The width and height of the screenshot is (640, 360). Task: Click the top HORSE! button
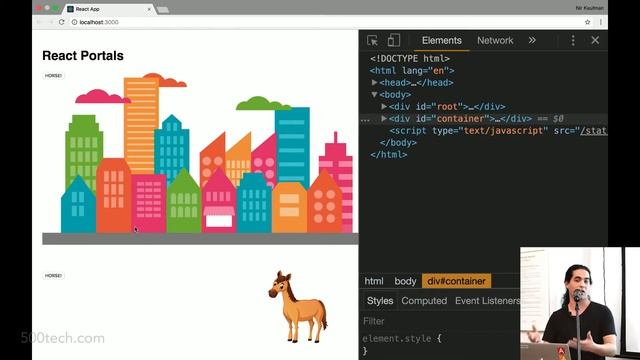[53, 76]
